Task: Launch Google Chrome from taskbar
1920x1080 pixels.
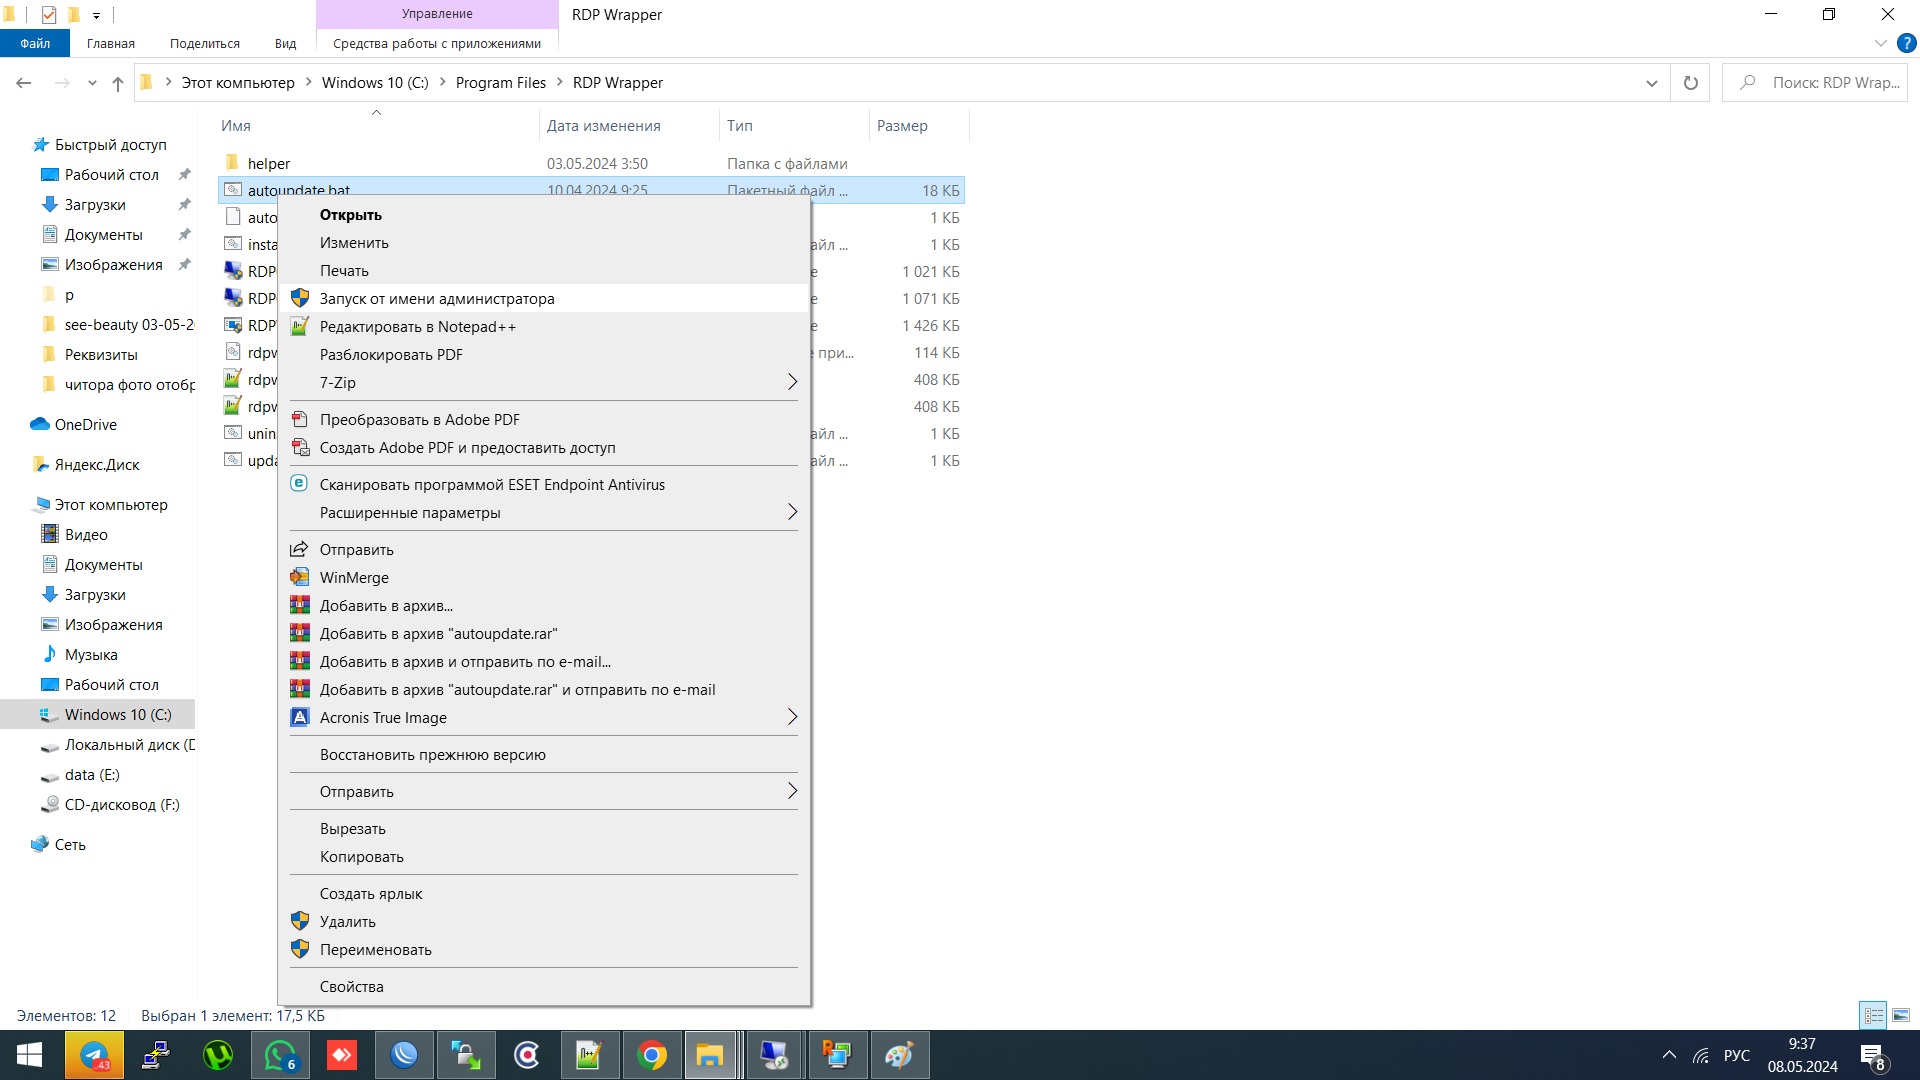Action: pos(652,1055)
